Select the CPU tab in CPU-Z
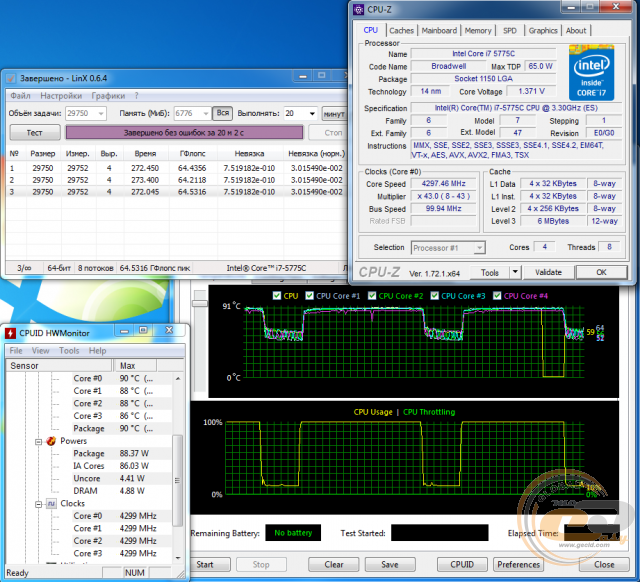640x582 pixels. [x=371, y=30]
